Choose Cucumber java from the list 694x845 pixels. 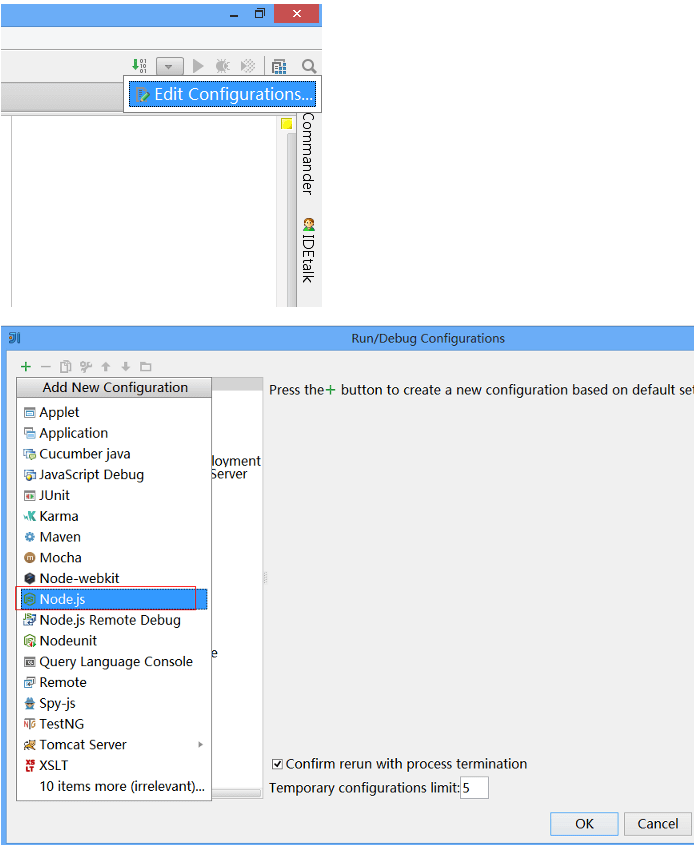click(114, 454)
